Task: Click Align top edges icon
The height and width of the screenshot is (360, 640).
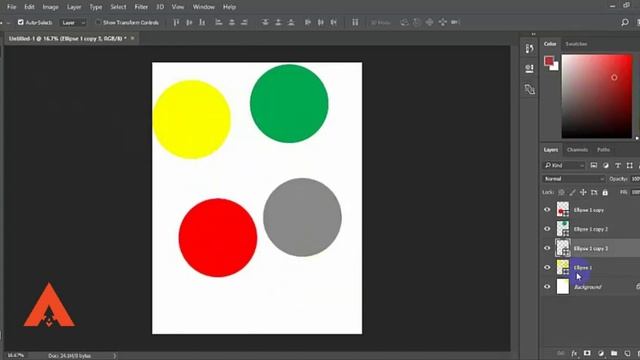Action: (x=176, y=22)
